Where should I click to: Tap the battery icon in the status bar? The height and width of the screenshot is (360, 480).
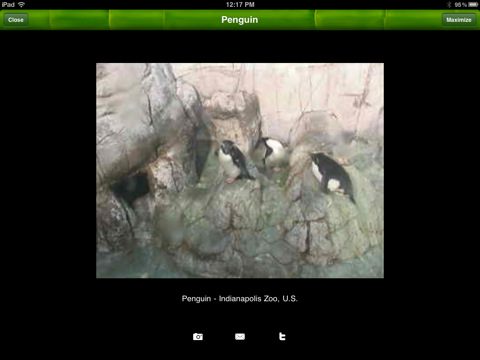pos(473,5)
